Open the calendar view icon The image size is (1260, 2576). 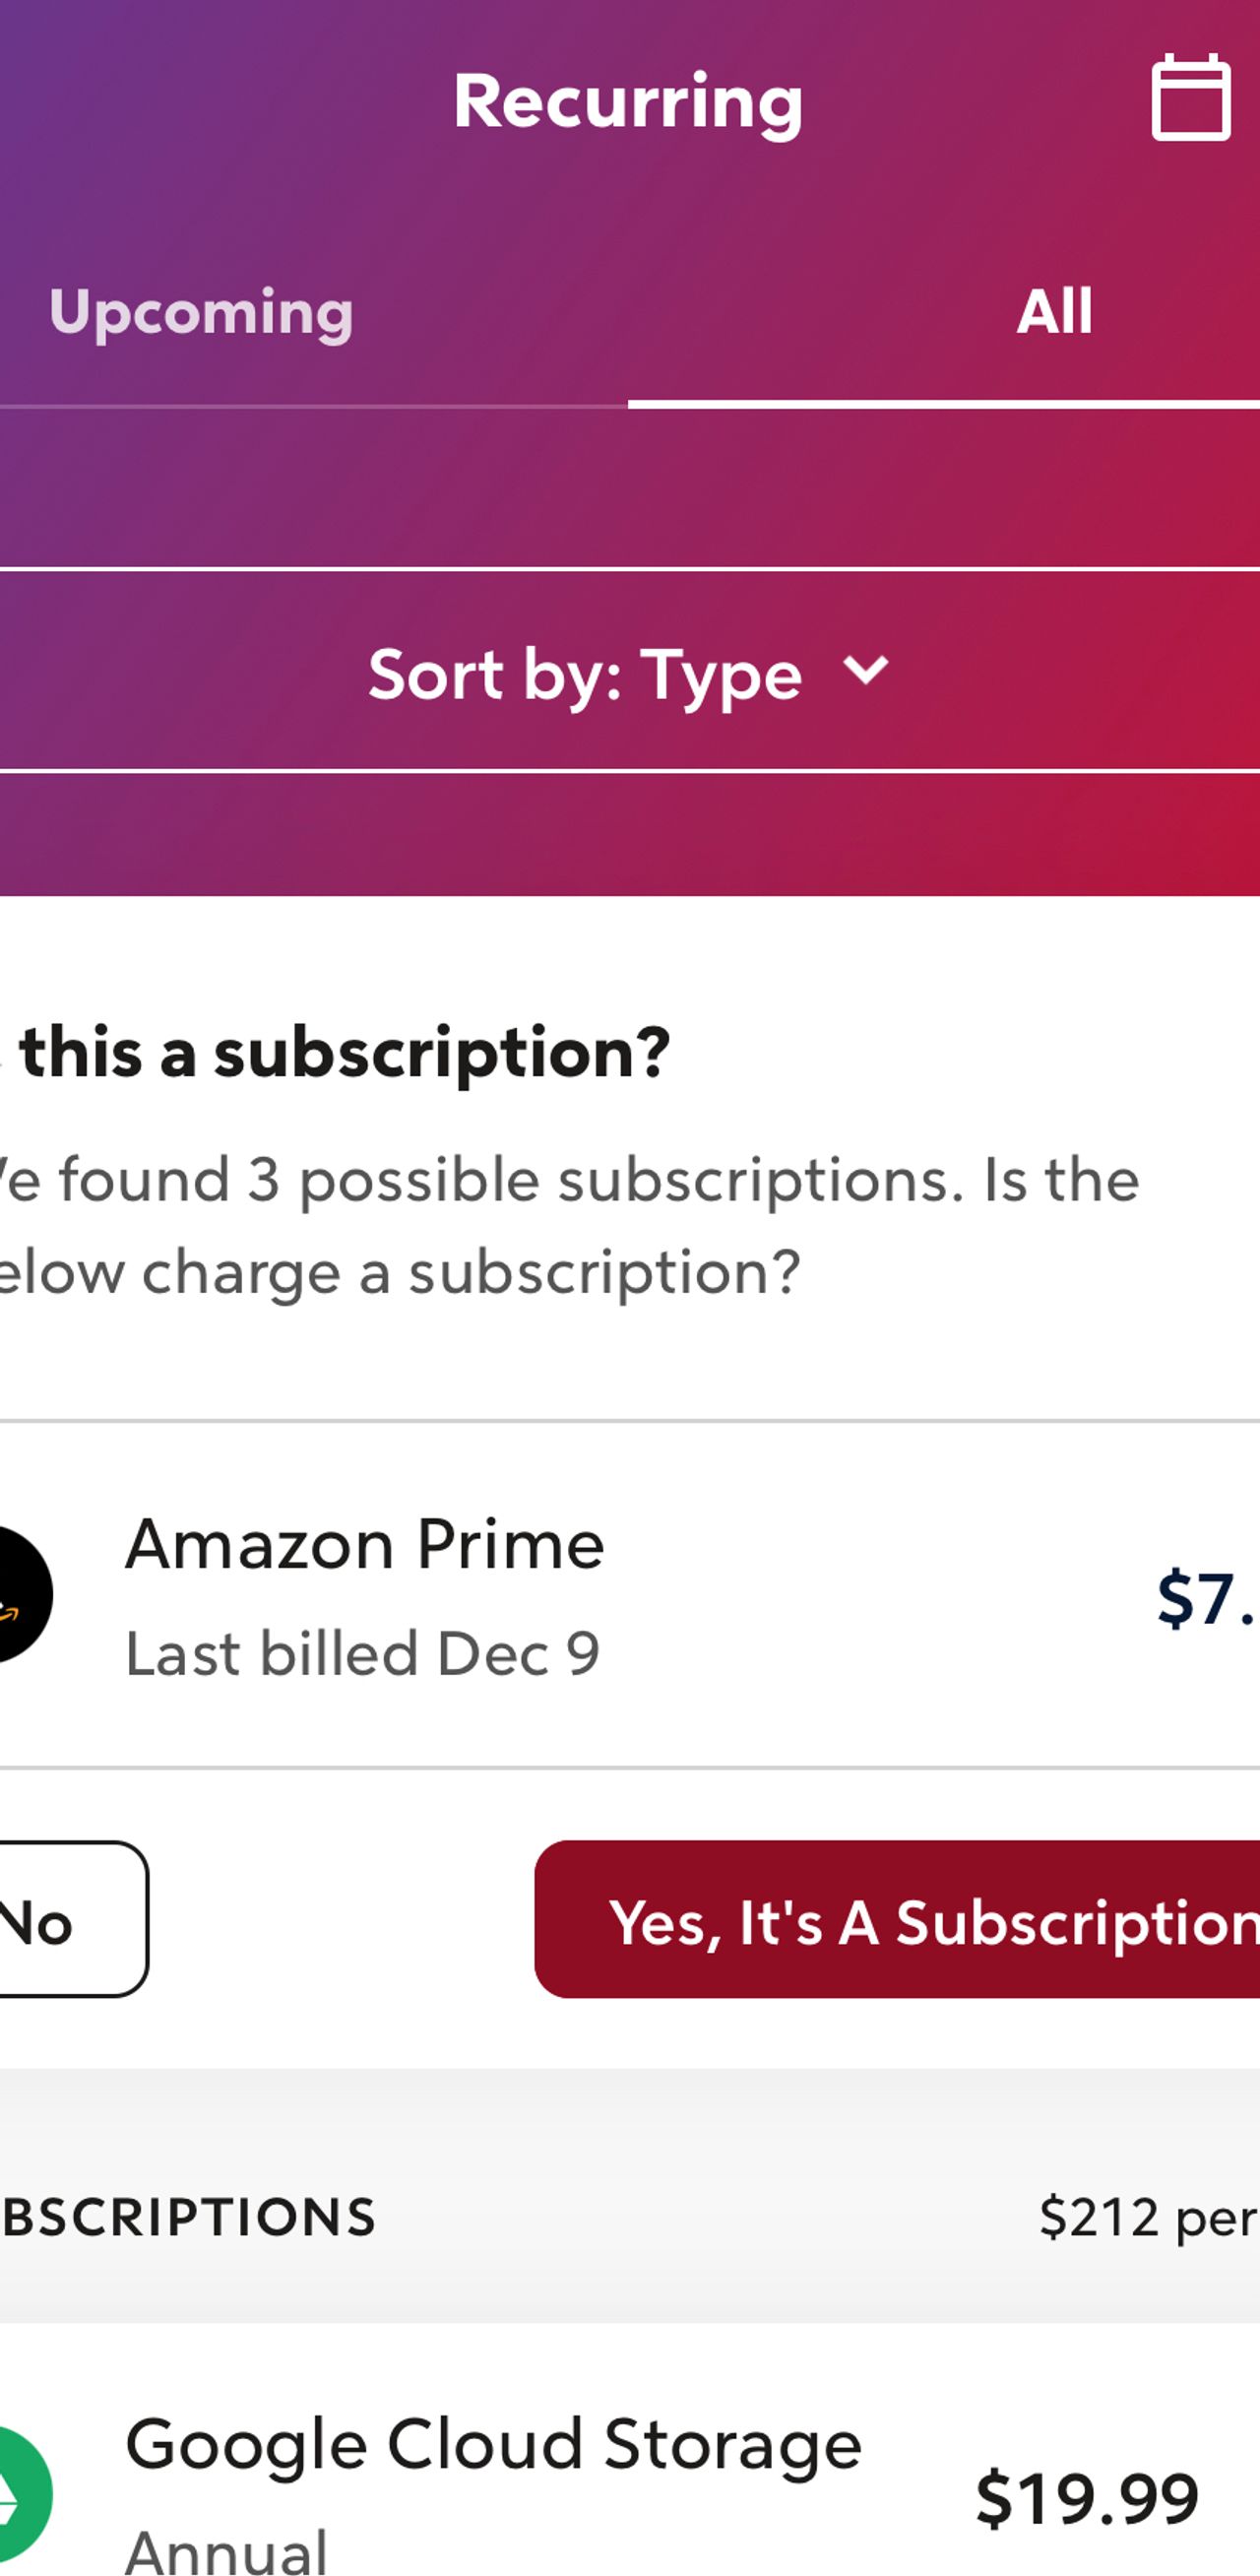(1190, 98)
